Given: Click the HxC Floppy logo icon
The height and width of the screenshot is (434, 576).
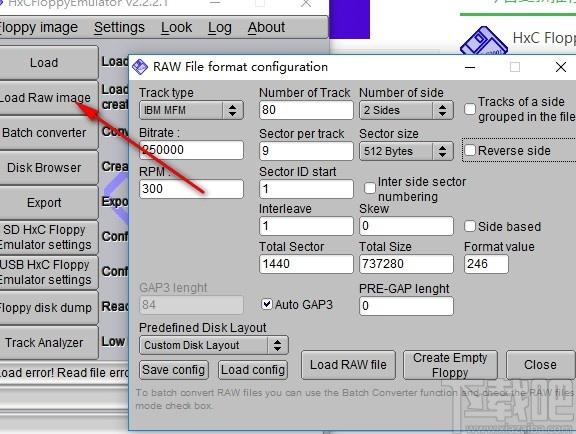Looking at the screenshot, I should pos(484,40).
